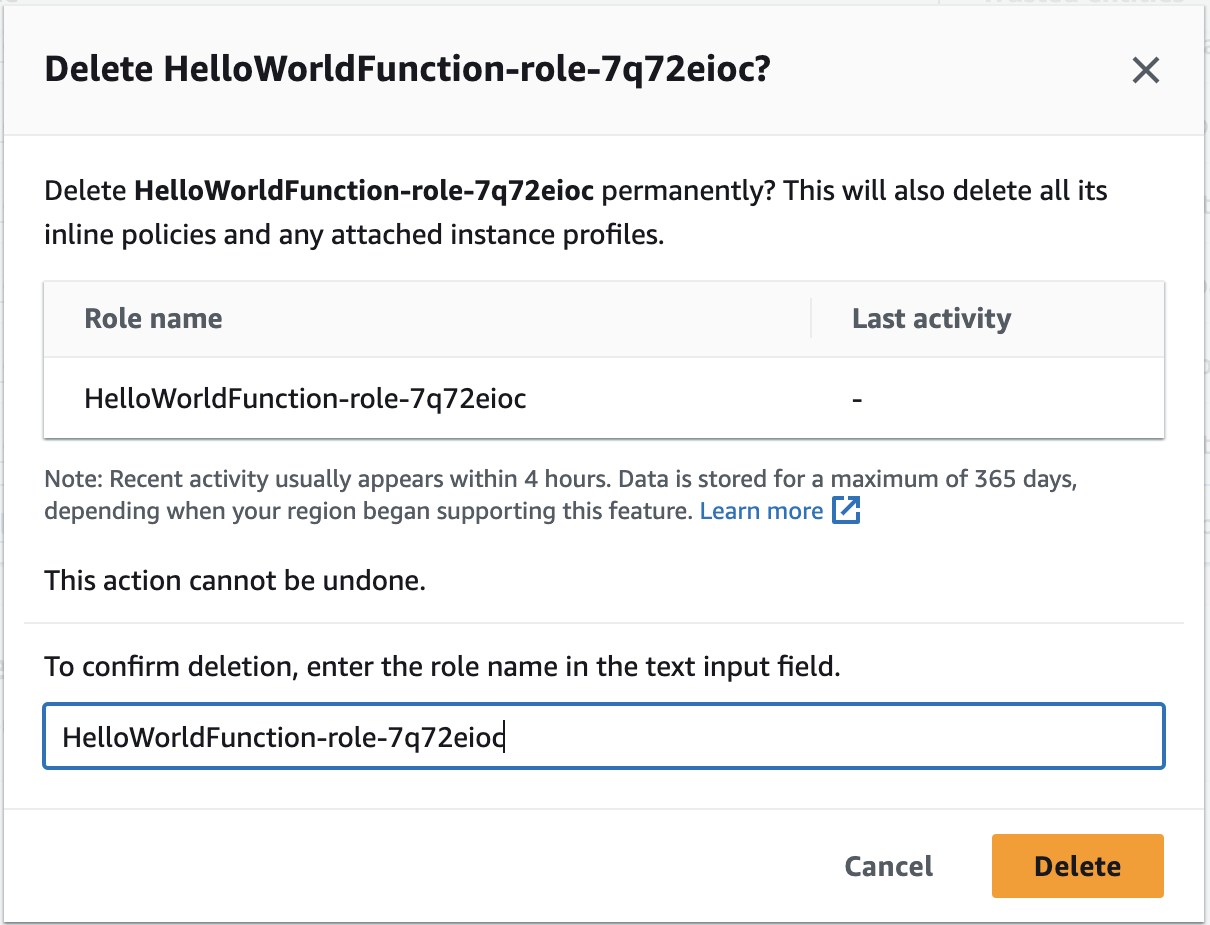
Task: Click the Last activity dash cell
Action: tap(857, 399)
